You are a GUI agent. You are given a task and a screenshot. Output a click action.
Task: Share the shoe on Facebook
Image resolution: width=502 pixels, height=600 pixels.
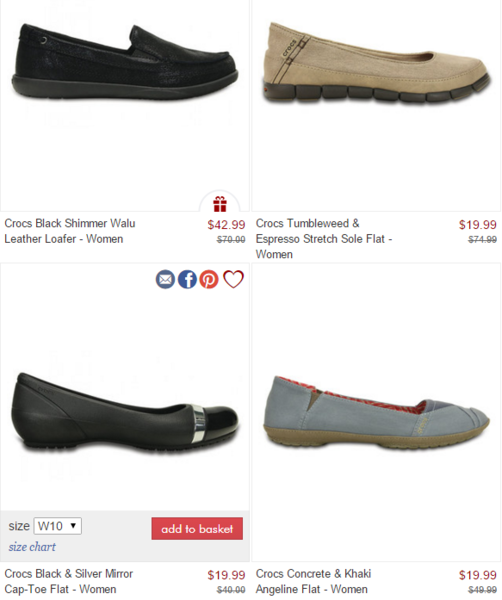(187, 279)
